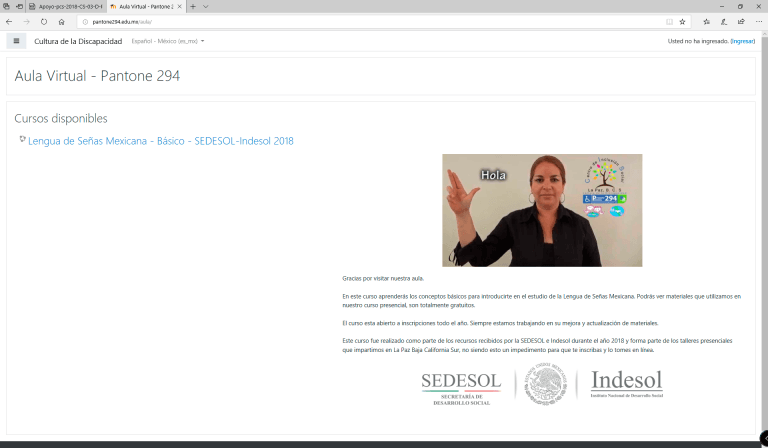
Task: Click the Ingresar login link
Action: click(742, 41)
